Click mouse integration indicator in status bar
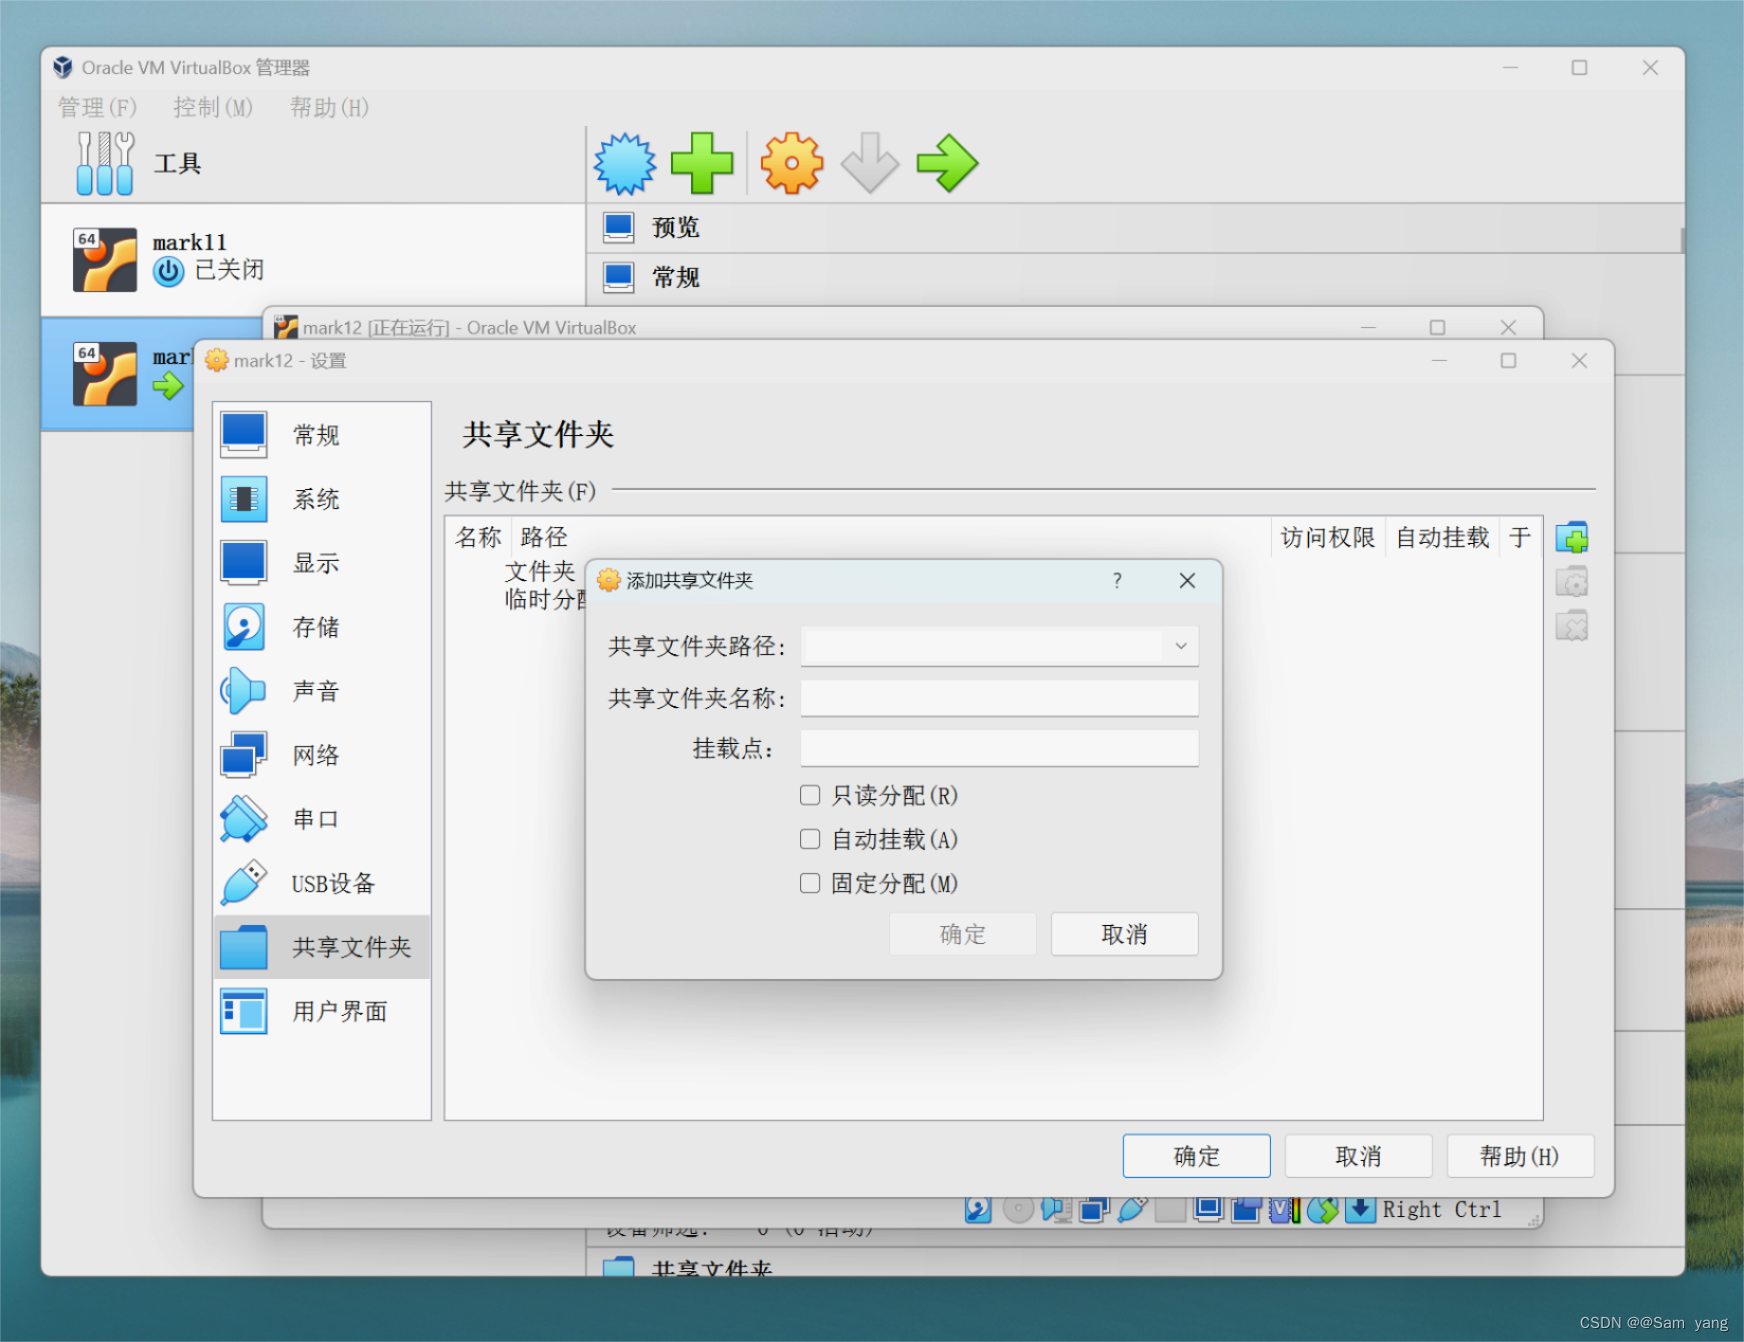The width and height of the screenshot is (1744, 1342). [1322, 1210]
